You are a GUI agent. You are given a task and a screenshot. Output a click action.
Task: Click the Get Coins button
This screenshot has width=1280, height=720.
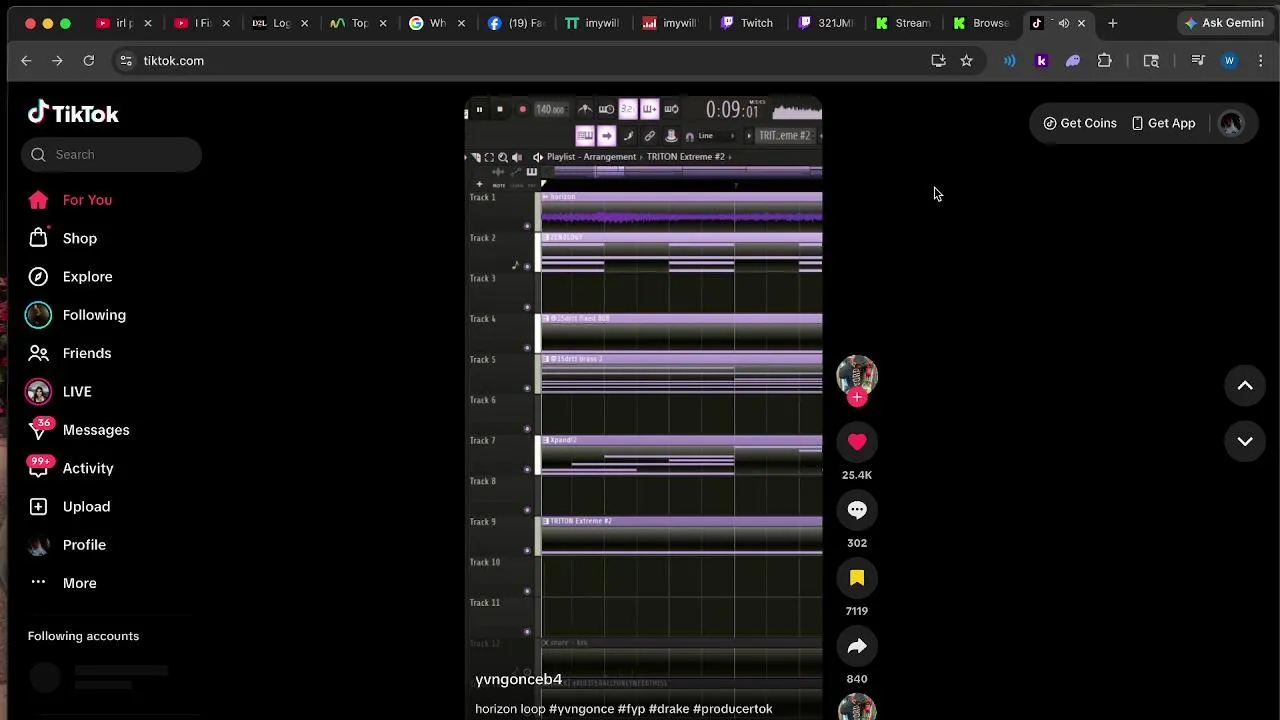[x=1080, y=123]
